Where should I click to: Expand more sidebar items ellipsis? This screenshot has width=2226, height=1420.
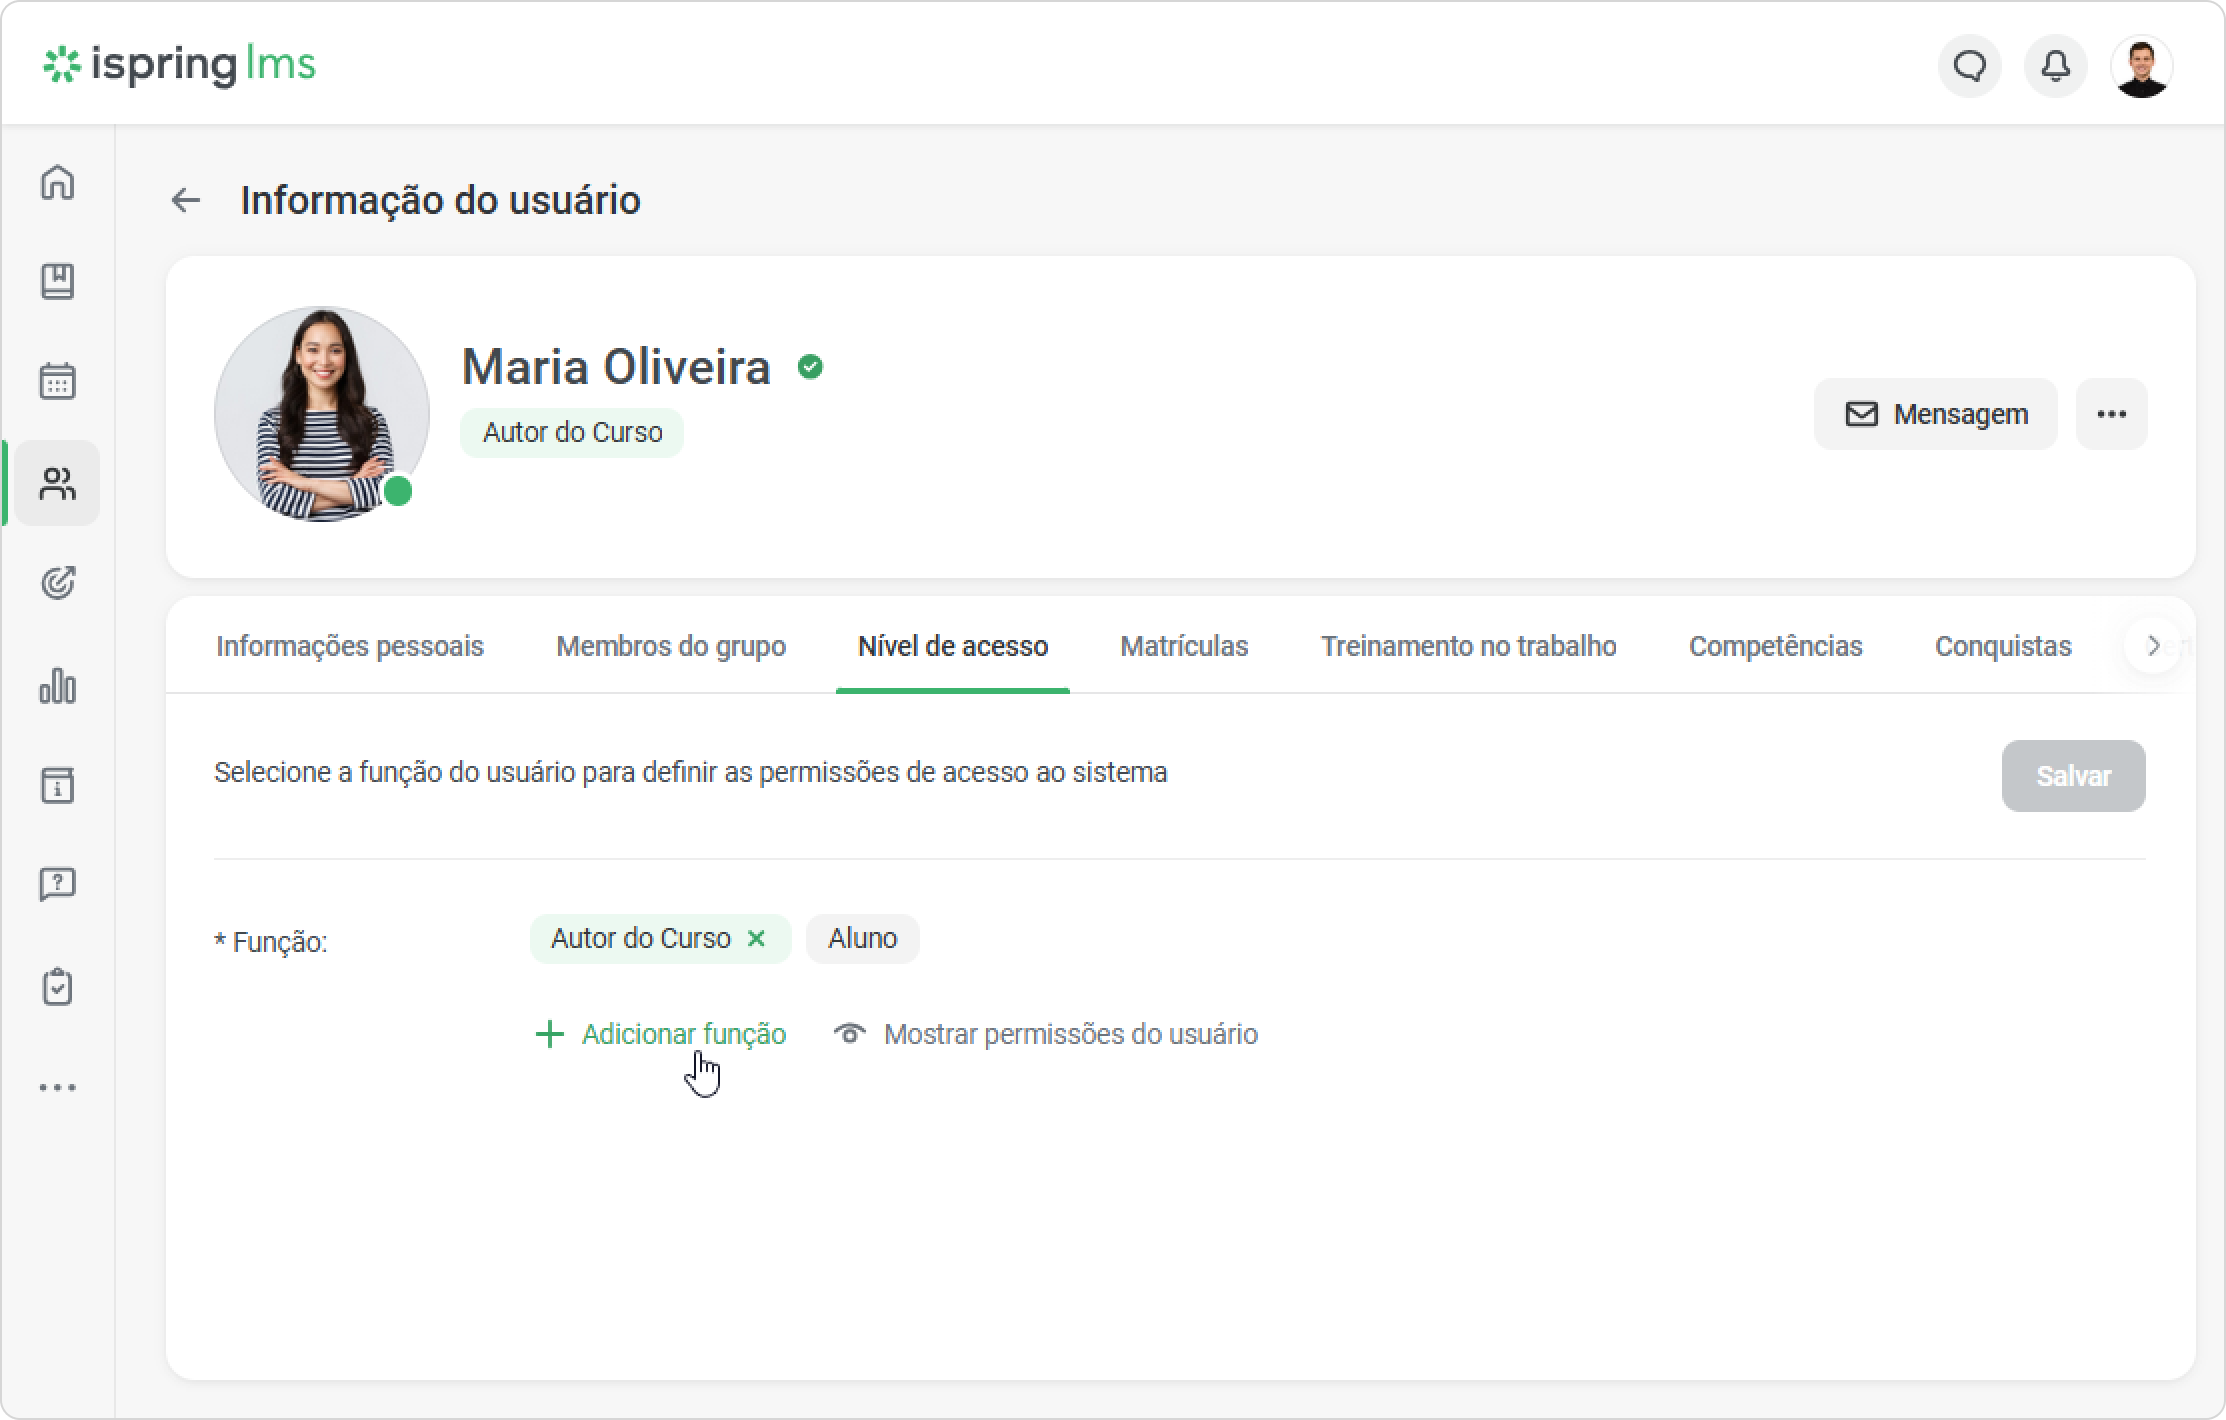(x=57, y=1087)
